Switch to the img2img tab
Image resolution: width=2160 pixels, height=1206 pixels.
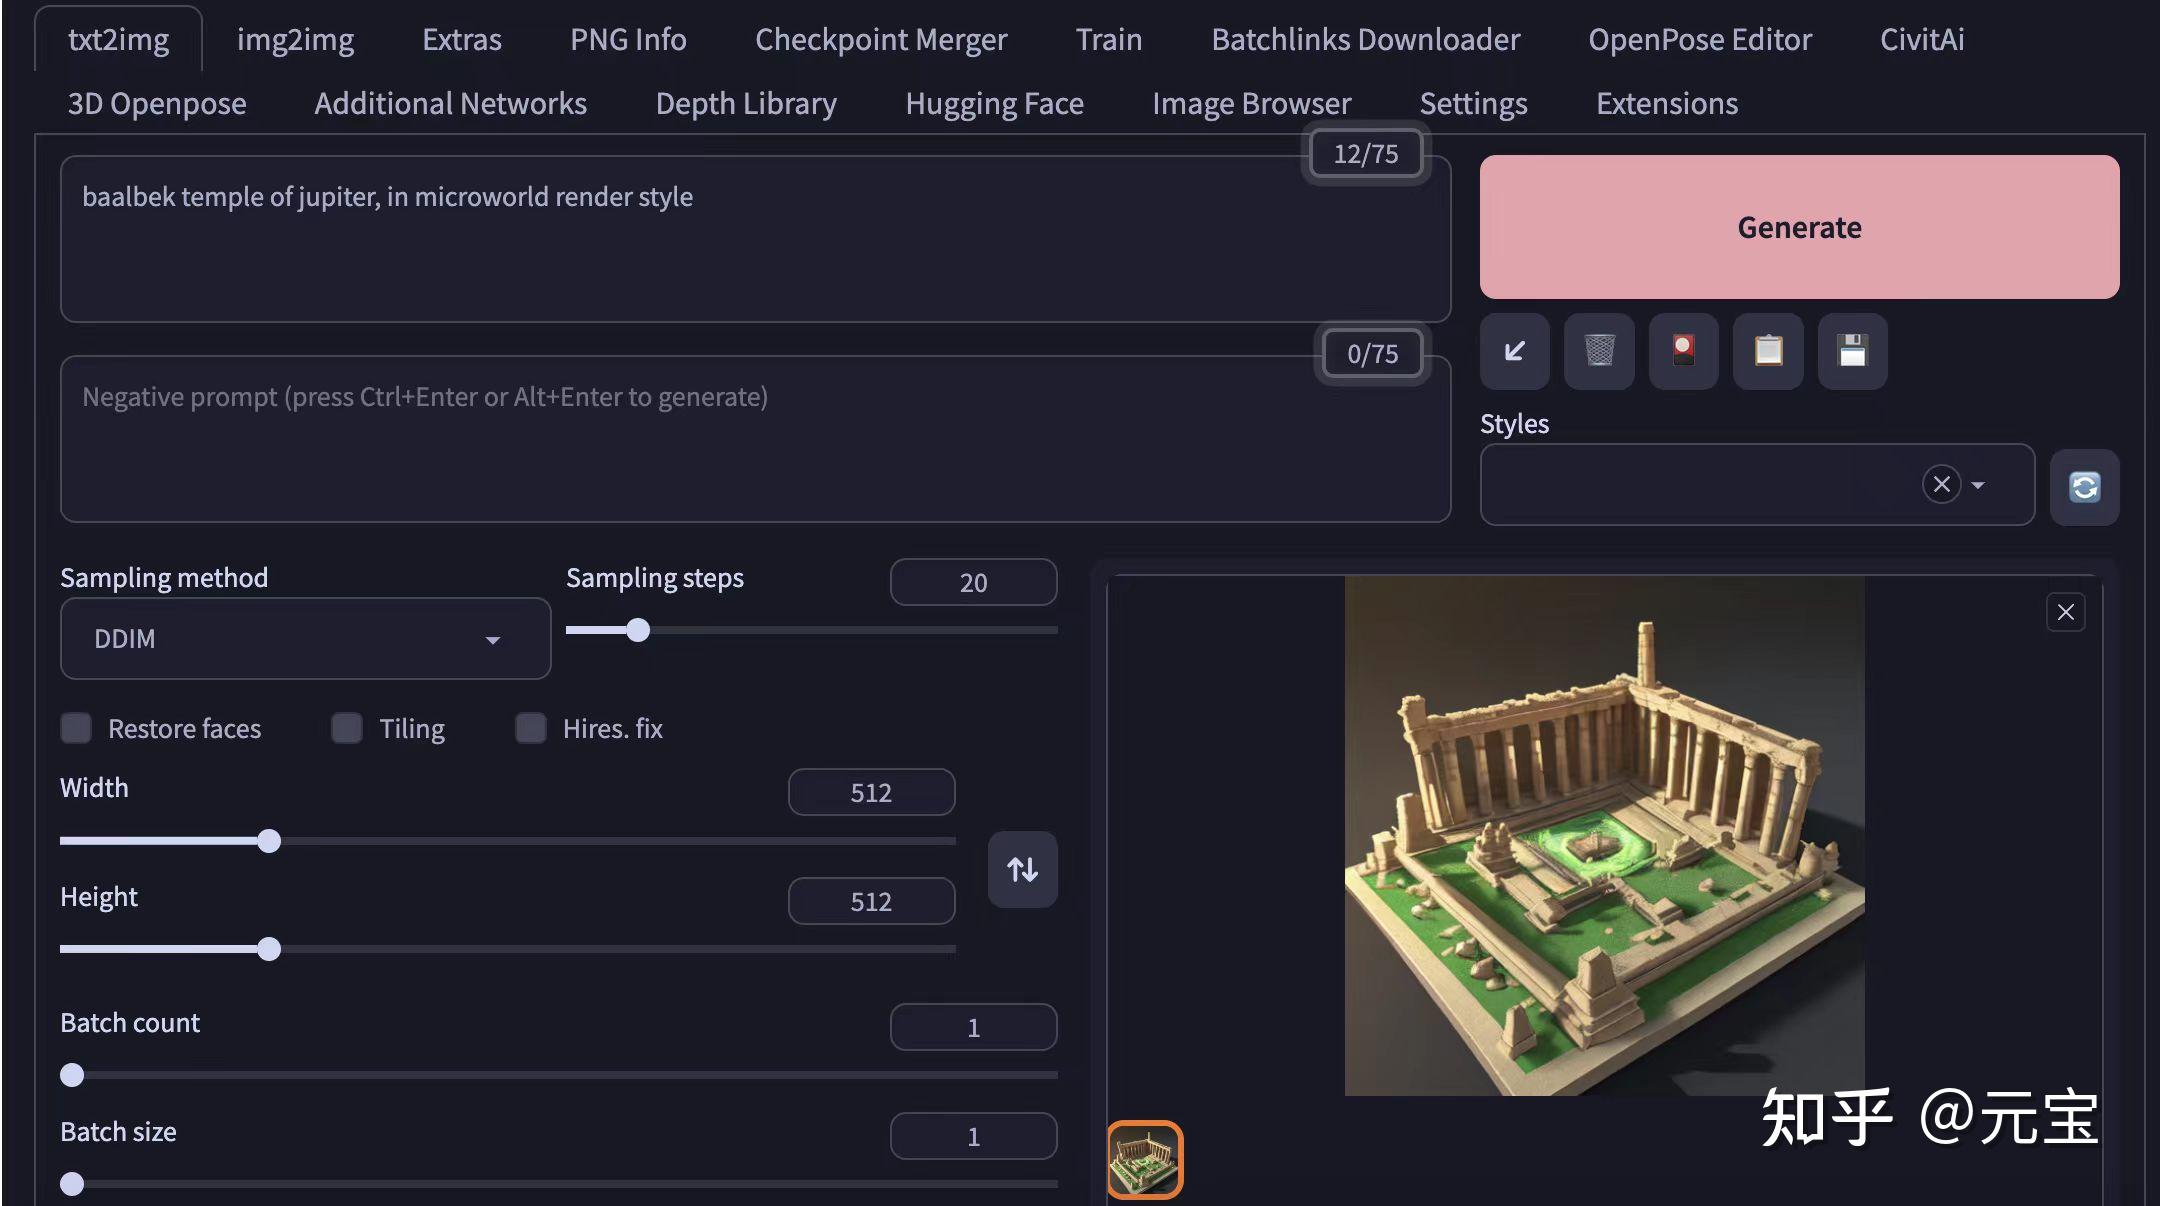[x=295, y=39]
